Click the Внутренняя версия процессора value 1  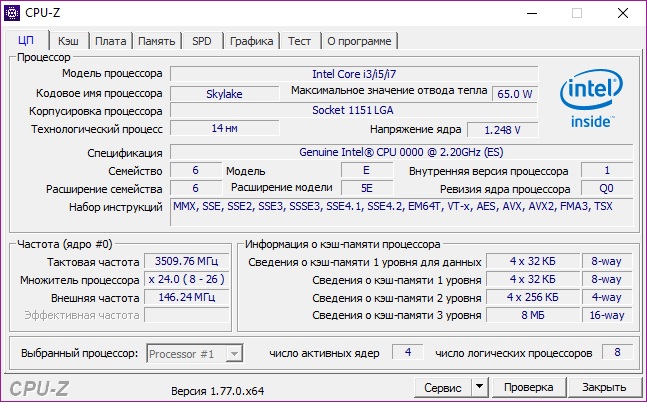pos(607,170)
